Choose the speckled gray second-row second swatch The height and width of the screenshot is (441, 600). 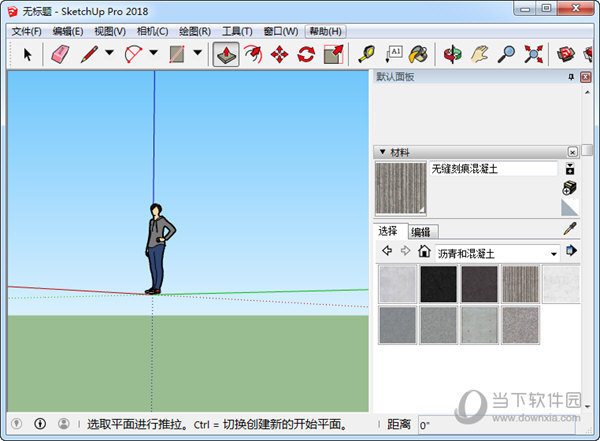[x=439, y=325]
